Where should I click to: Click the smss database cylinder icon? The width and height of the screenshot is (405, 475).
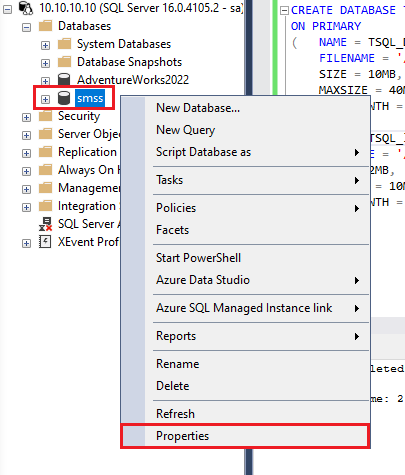point(64,98)
